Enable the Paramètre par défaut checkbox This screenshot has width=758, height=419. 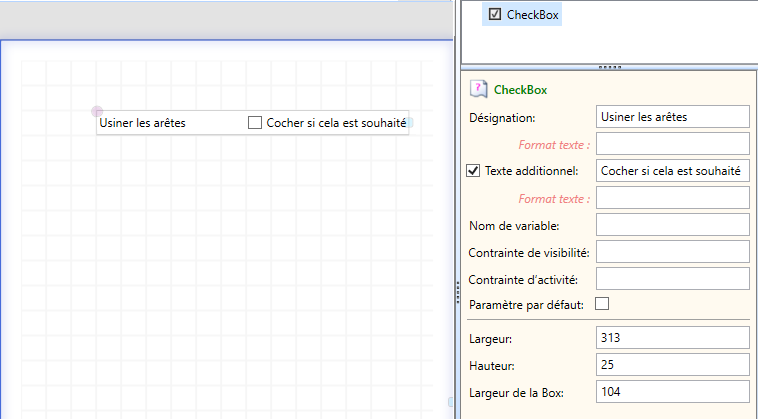pos(602,304)
